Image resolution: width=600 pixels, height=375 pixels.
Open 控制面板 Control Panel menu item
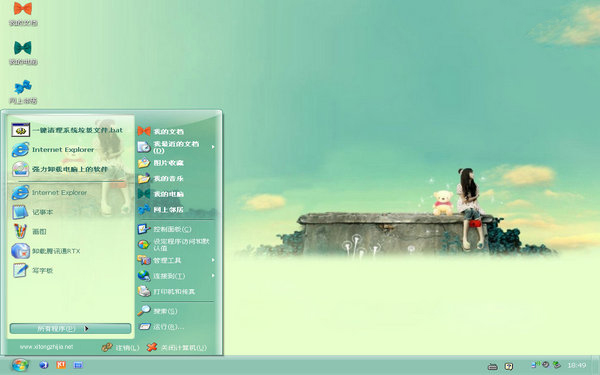click(176, 229)
